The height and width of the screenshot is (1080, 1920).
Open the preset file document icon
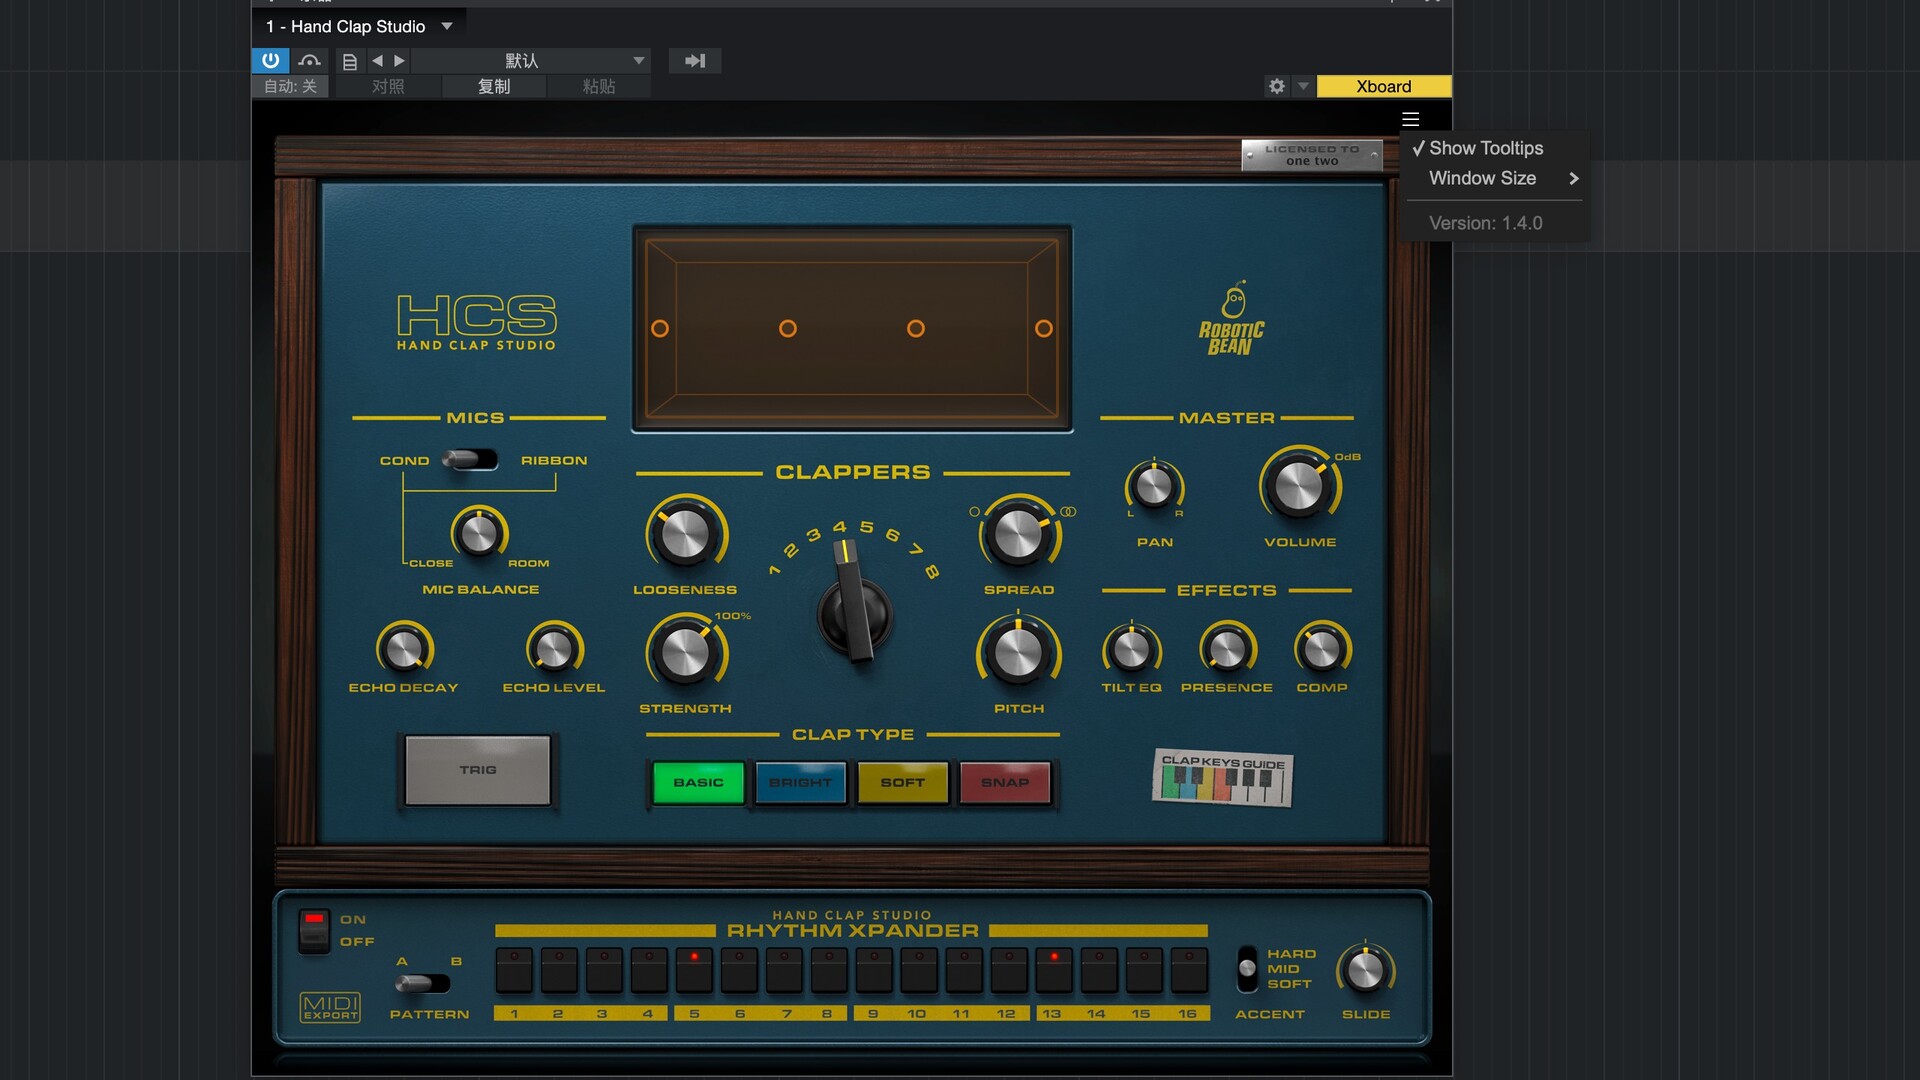[349, 61]
